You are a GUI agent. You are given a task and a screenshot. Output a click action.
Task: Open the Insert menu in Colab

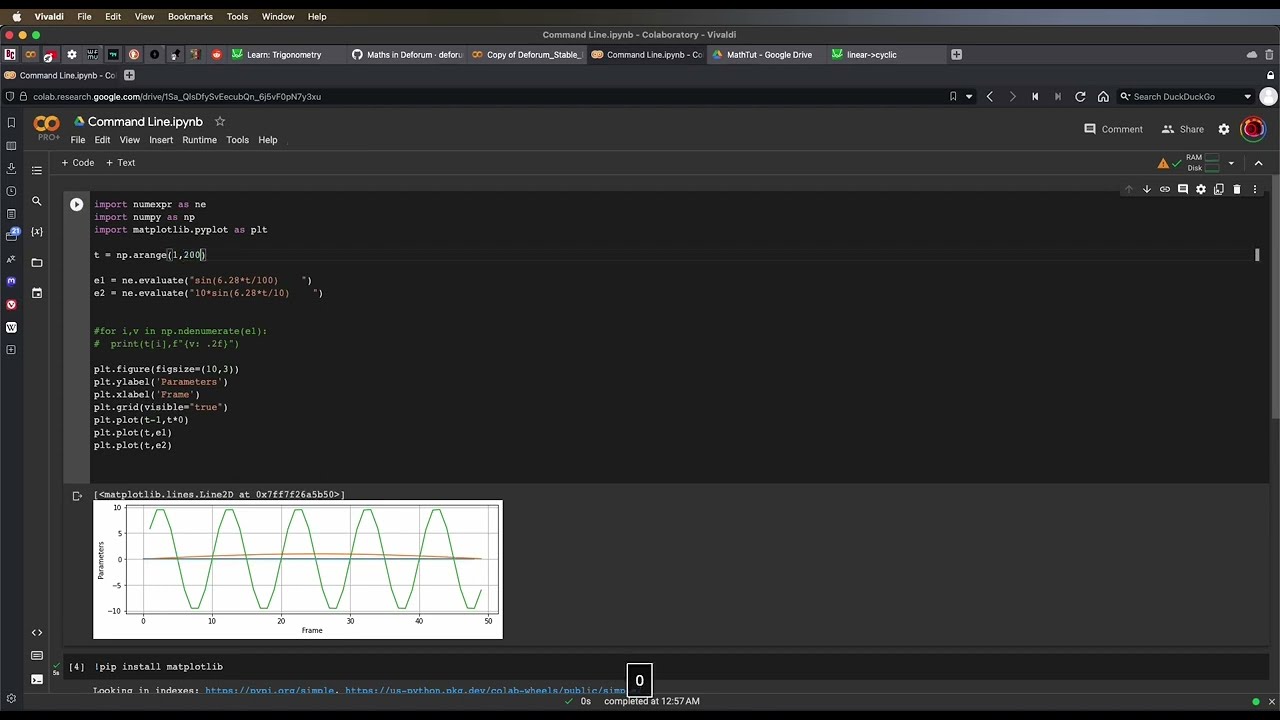click(161, 140)
